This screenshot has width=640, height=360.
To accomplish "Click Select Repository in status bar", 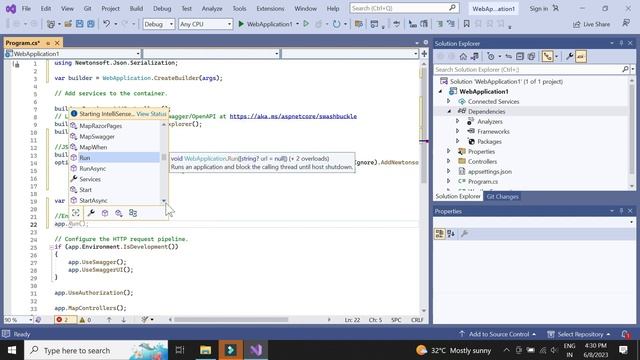I will point(580,334).
